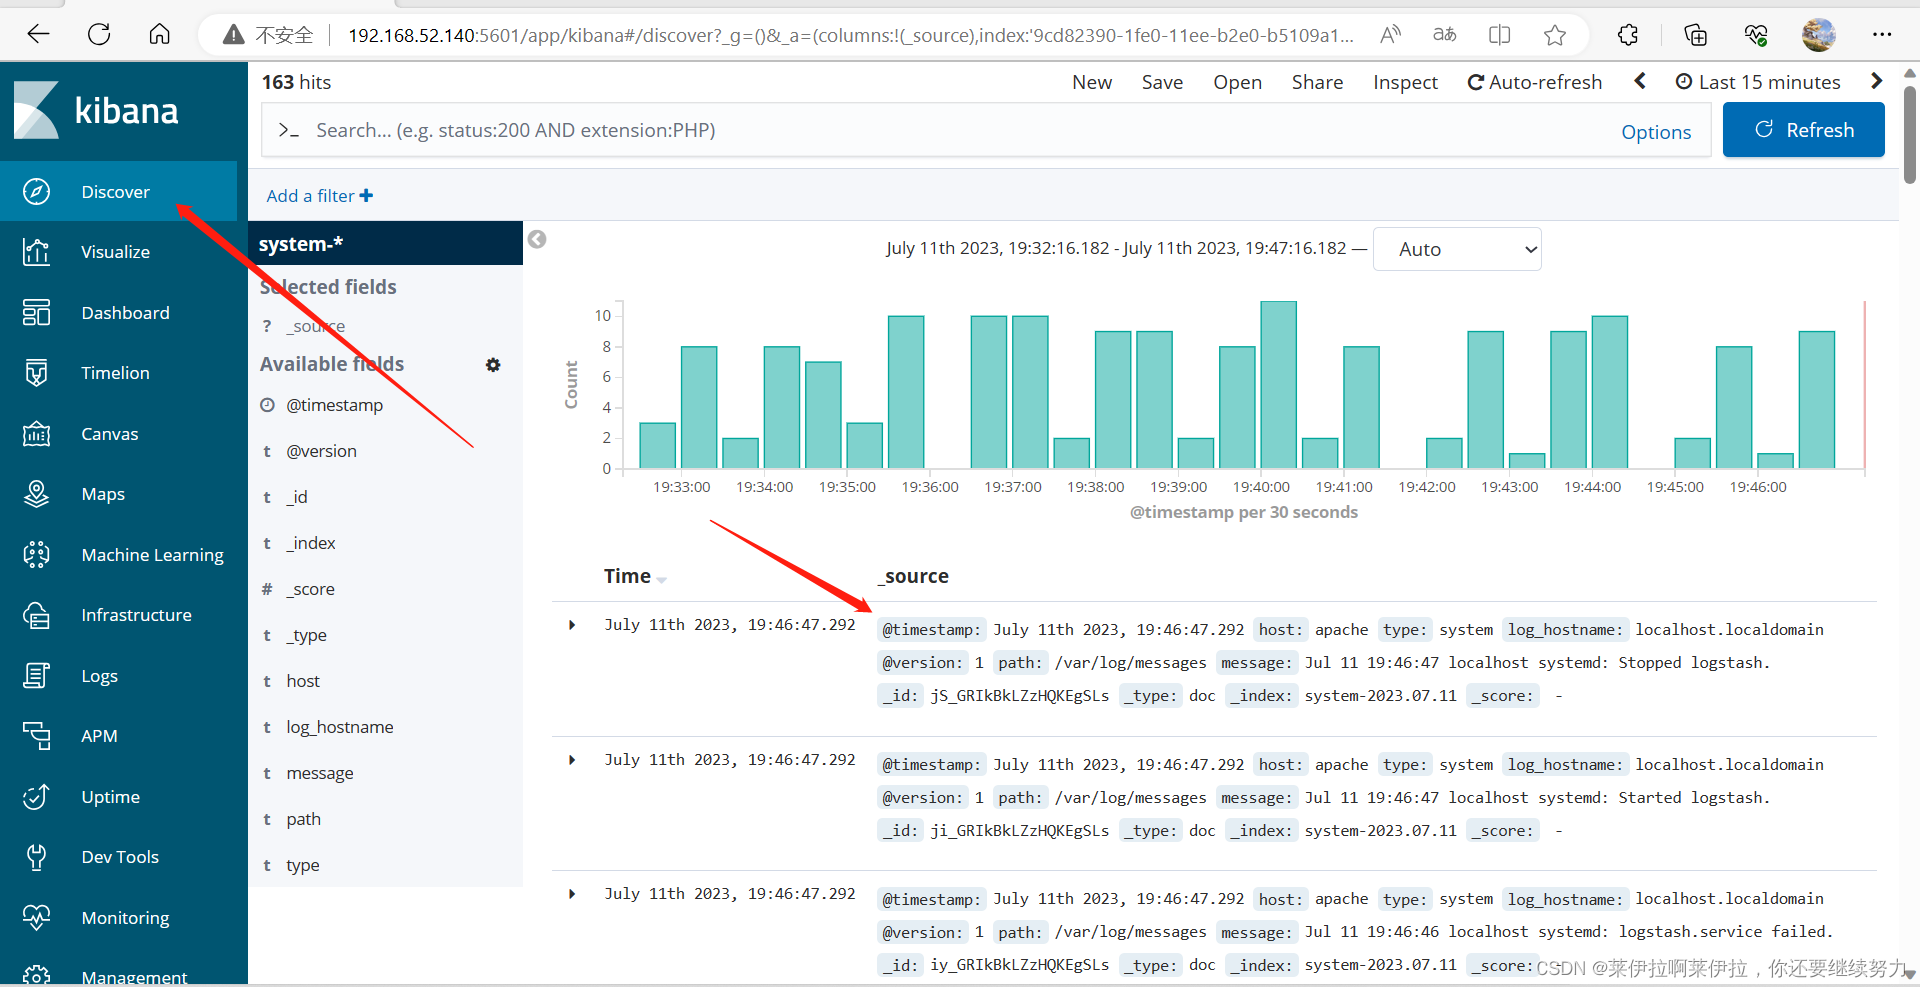Open search Options link
This screenshot has width=1920, height=987.
point(1656,132)
